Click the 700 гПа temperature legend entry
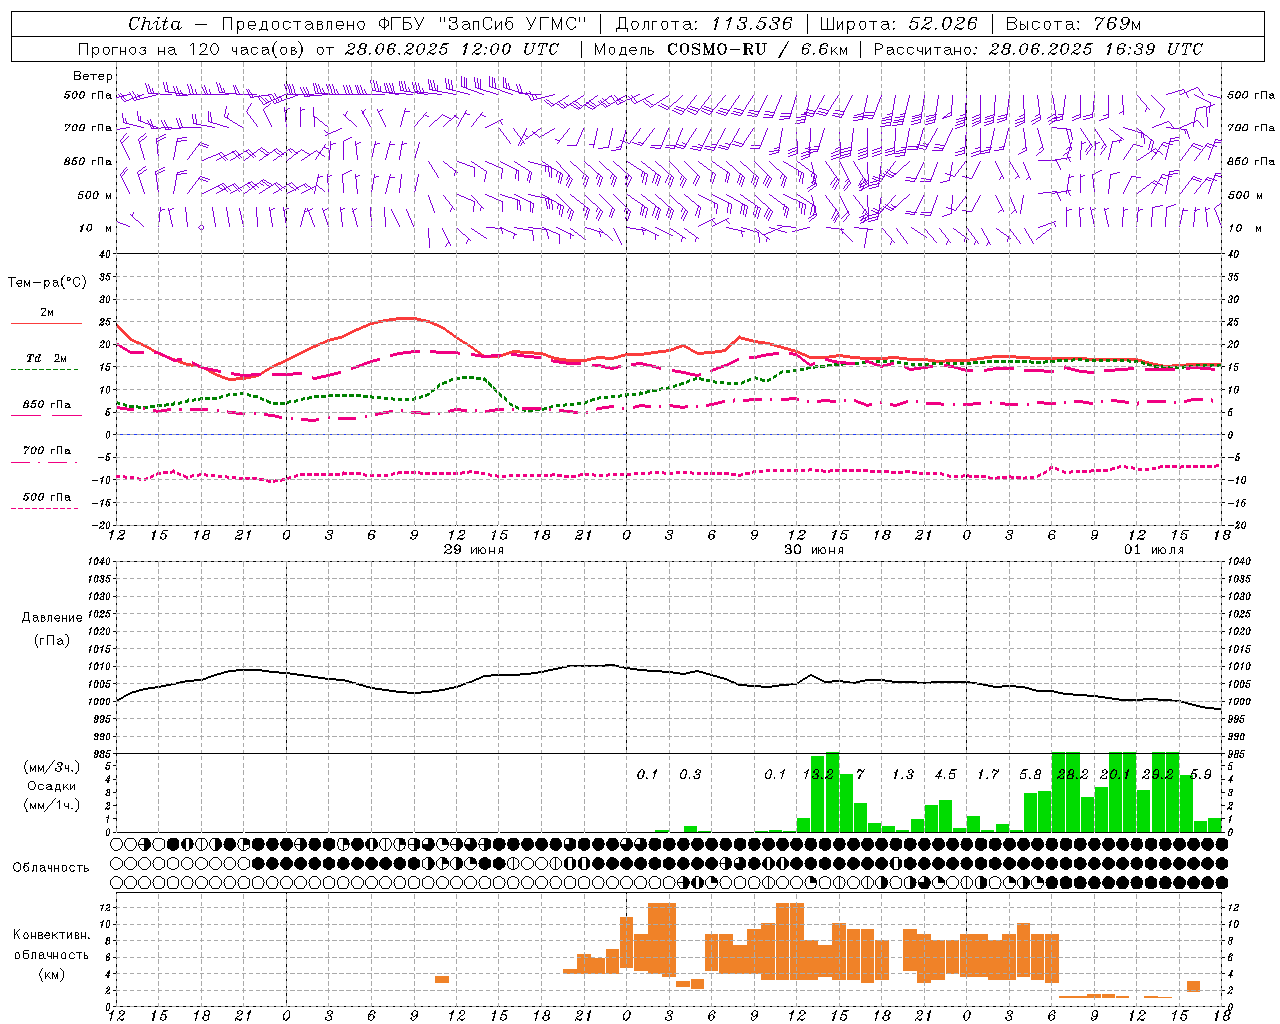1280x1024 pixels. (47, 451)
